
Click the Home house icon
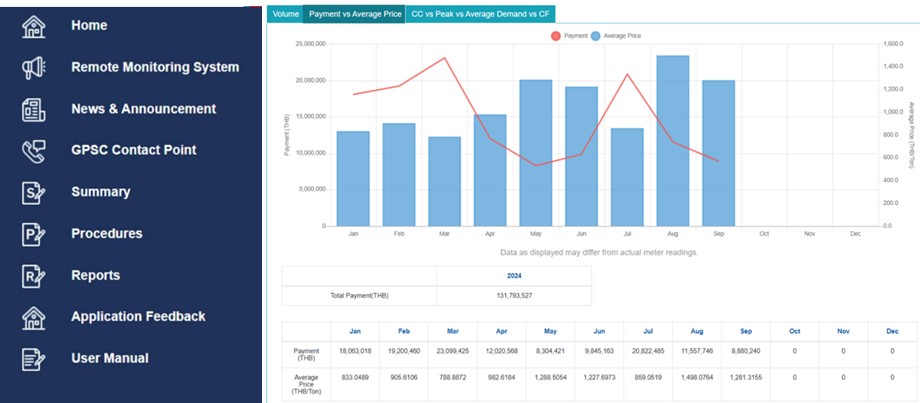pyautogui.click(x=34, y=26)
